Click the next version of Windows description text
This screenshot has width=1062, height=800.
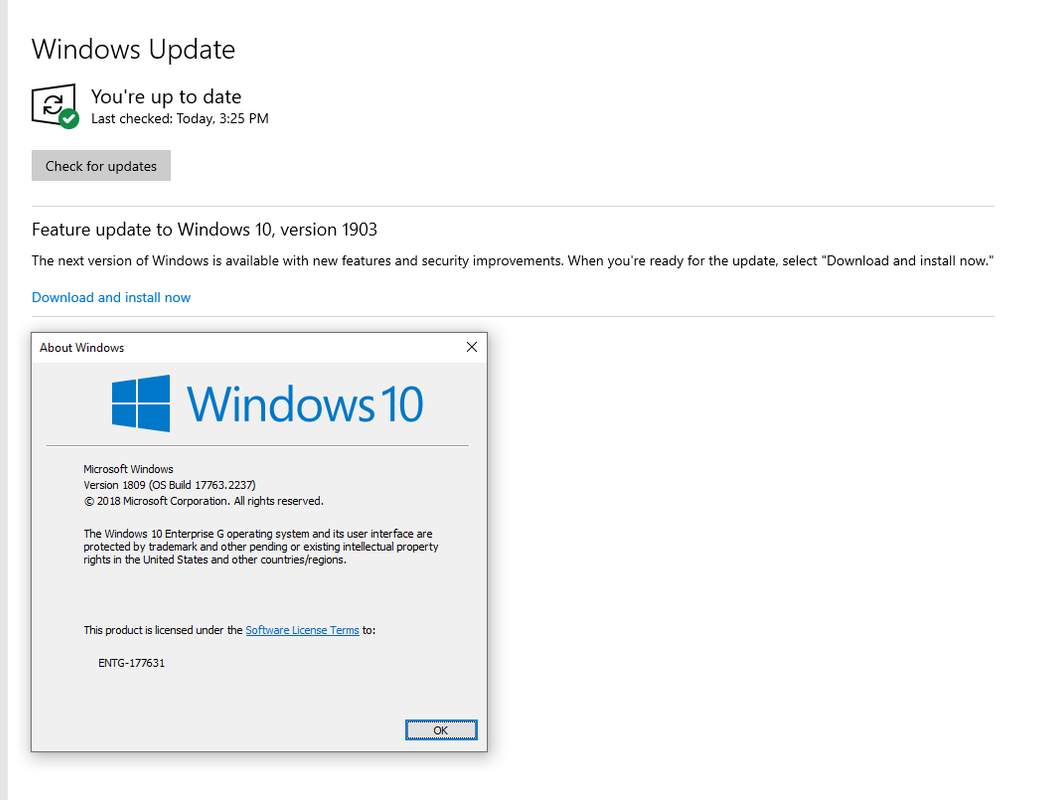[x=513, y=261]
